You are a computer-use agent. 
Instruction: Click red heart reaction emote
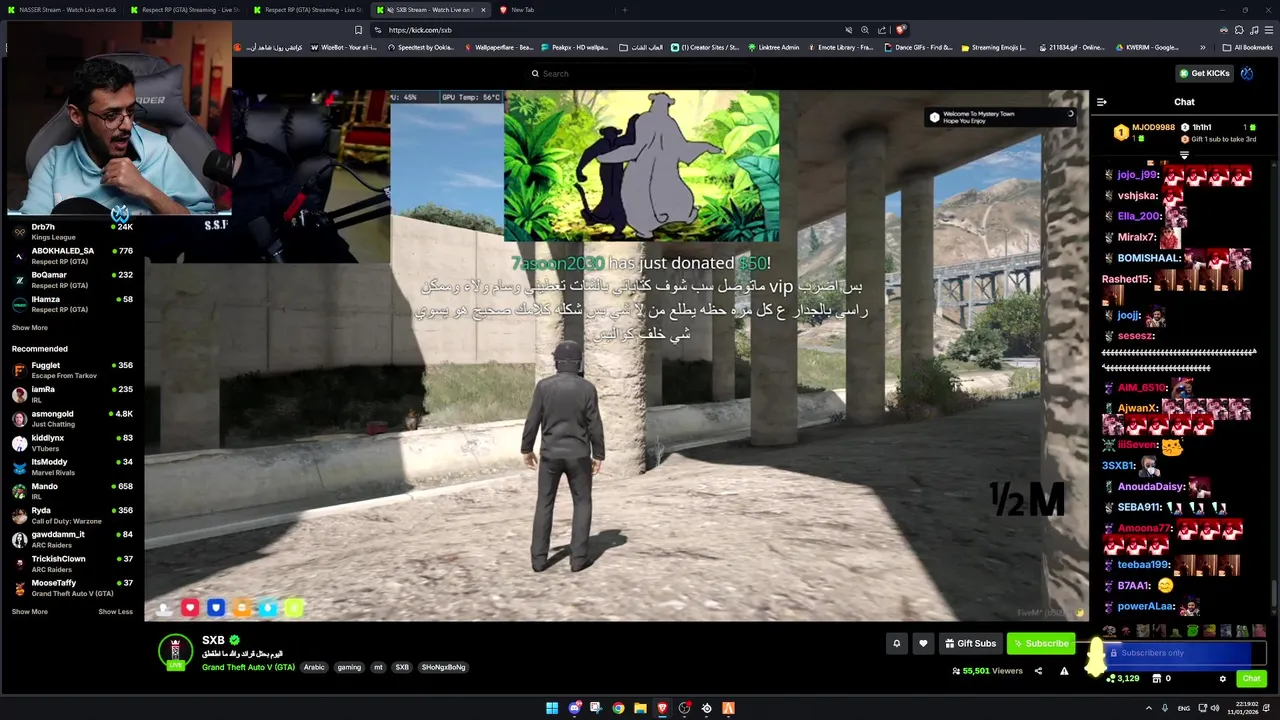(190, 607)
